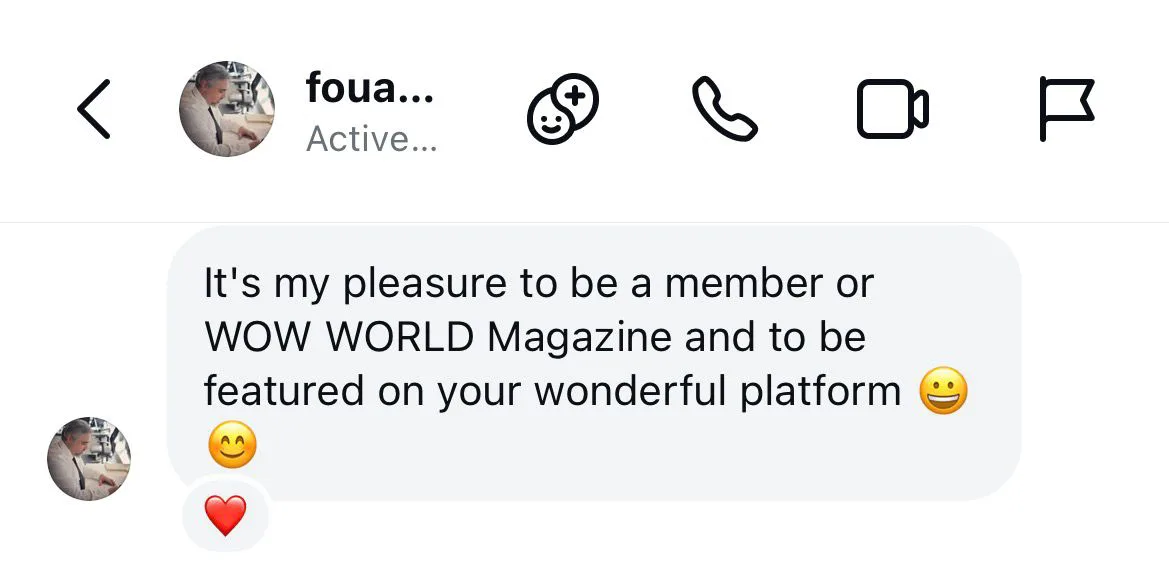Tap the "Active..." status text
The width and height of the screenshot is (1169, 587).
click(371, 139)
